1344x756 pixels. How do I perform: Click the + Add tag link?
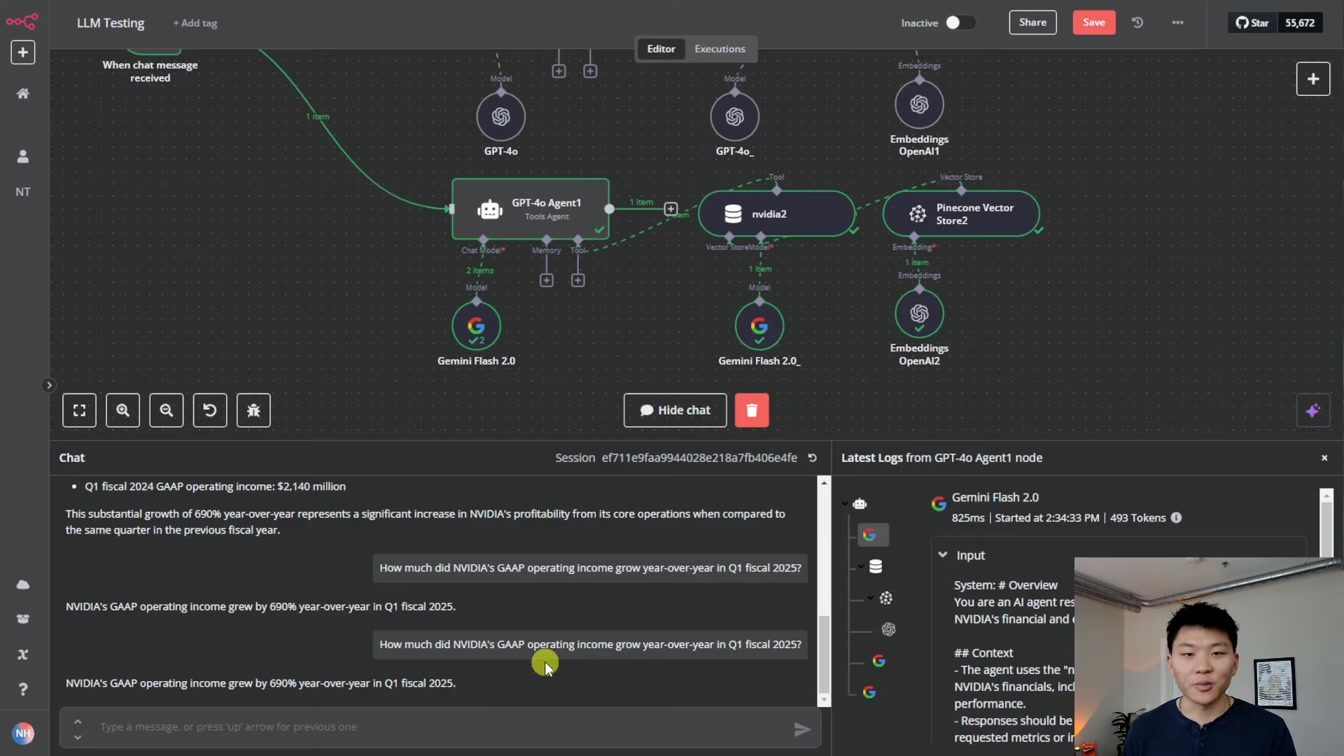(x=195, y=23)
